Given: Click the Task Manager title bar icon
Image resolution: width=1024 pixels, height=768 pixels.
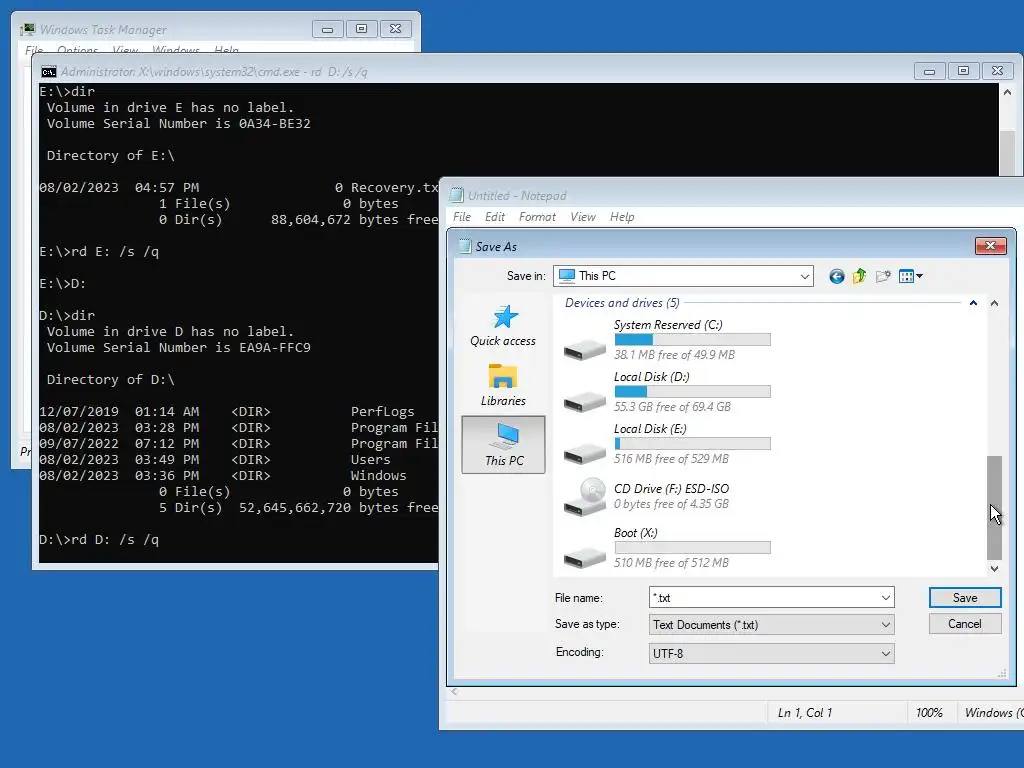Looking at the screenshot, I should pyautogui.click(x=27, y=29).
